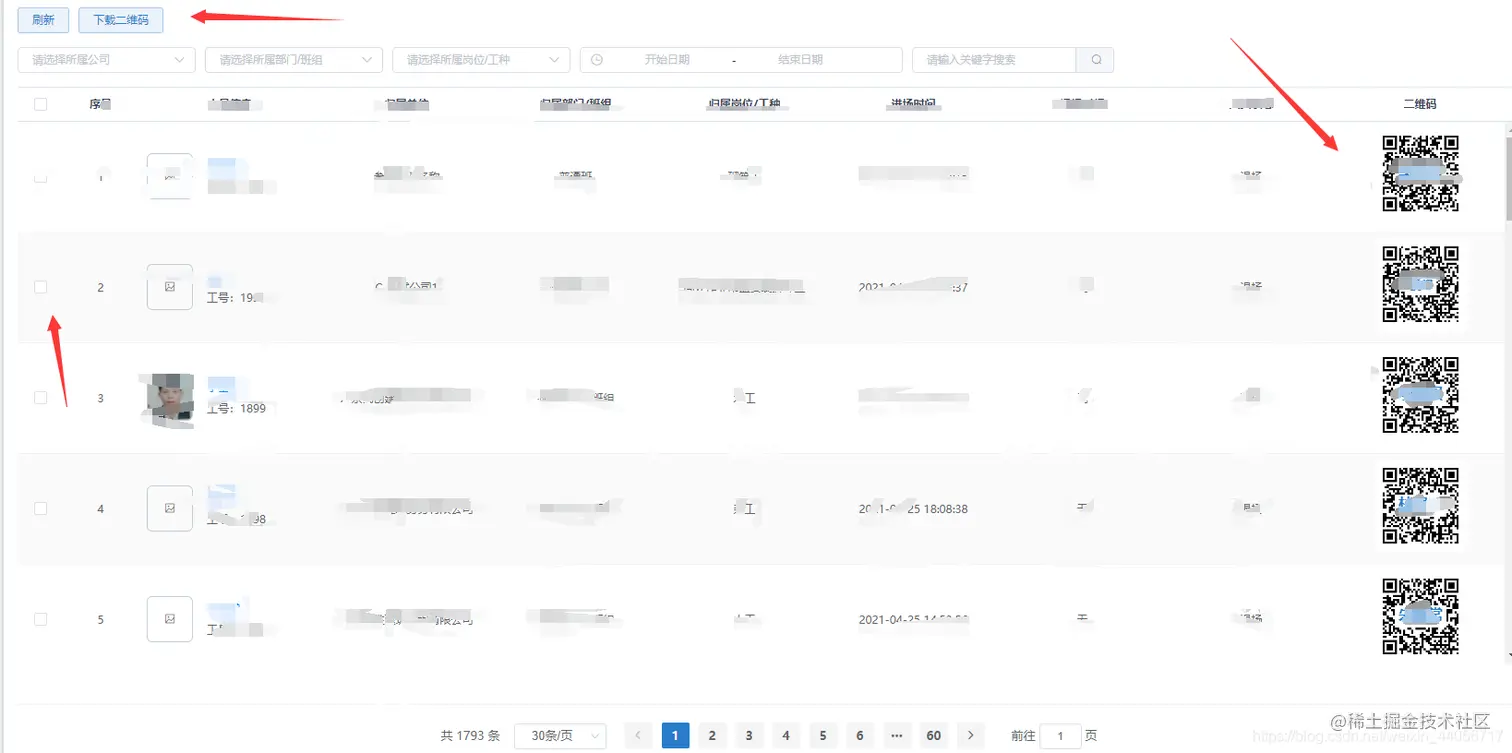Click the placeholder avatar image in row 1
The height and width of the screenshot is (753, 1512).
pos(170,177)
